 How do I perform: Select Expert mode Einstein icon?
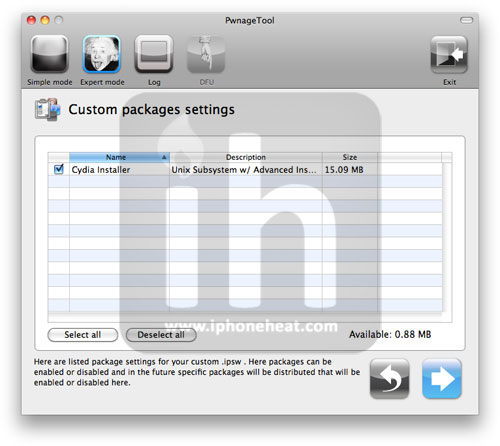pos(101,54)
